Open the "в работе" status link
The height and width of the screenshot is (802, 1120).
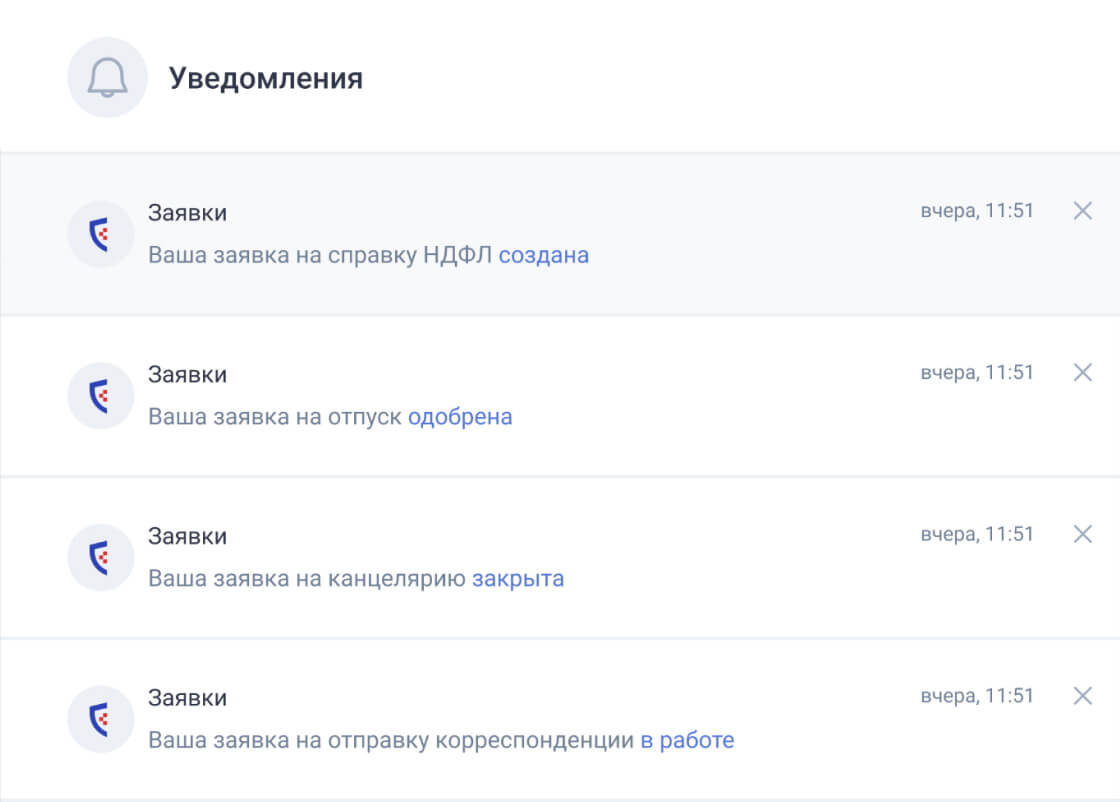pyautogui.click(x=687, y=741)
